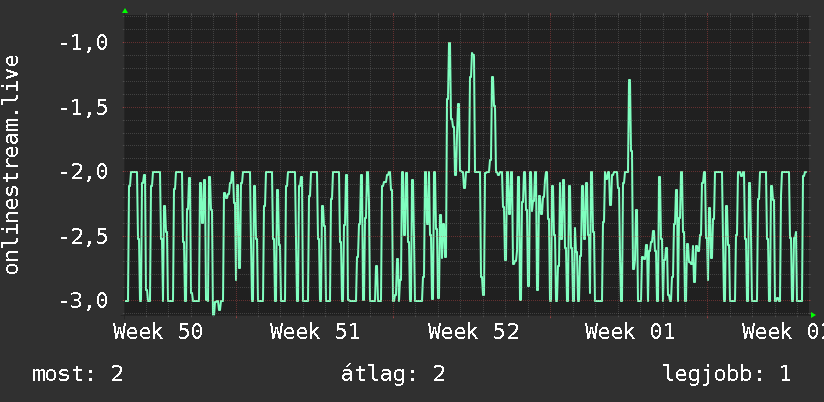Click the 'legjobb: 1' statistic
The width and height of the screenshot is (824, 402).
click(x=727, y=374)
